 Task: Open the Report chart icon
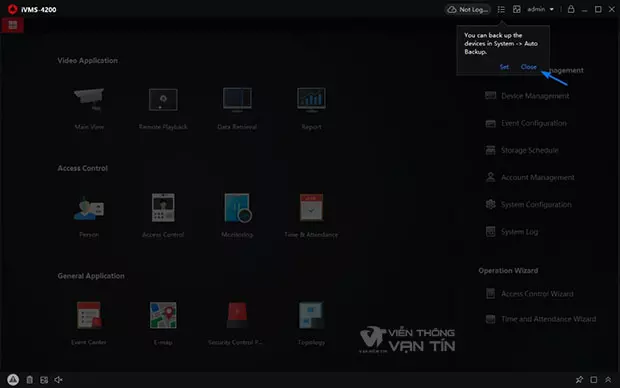point(311,99)
